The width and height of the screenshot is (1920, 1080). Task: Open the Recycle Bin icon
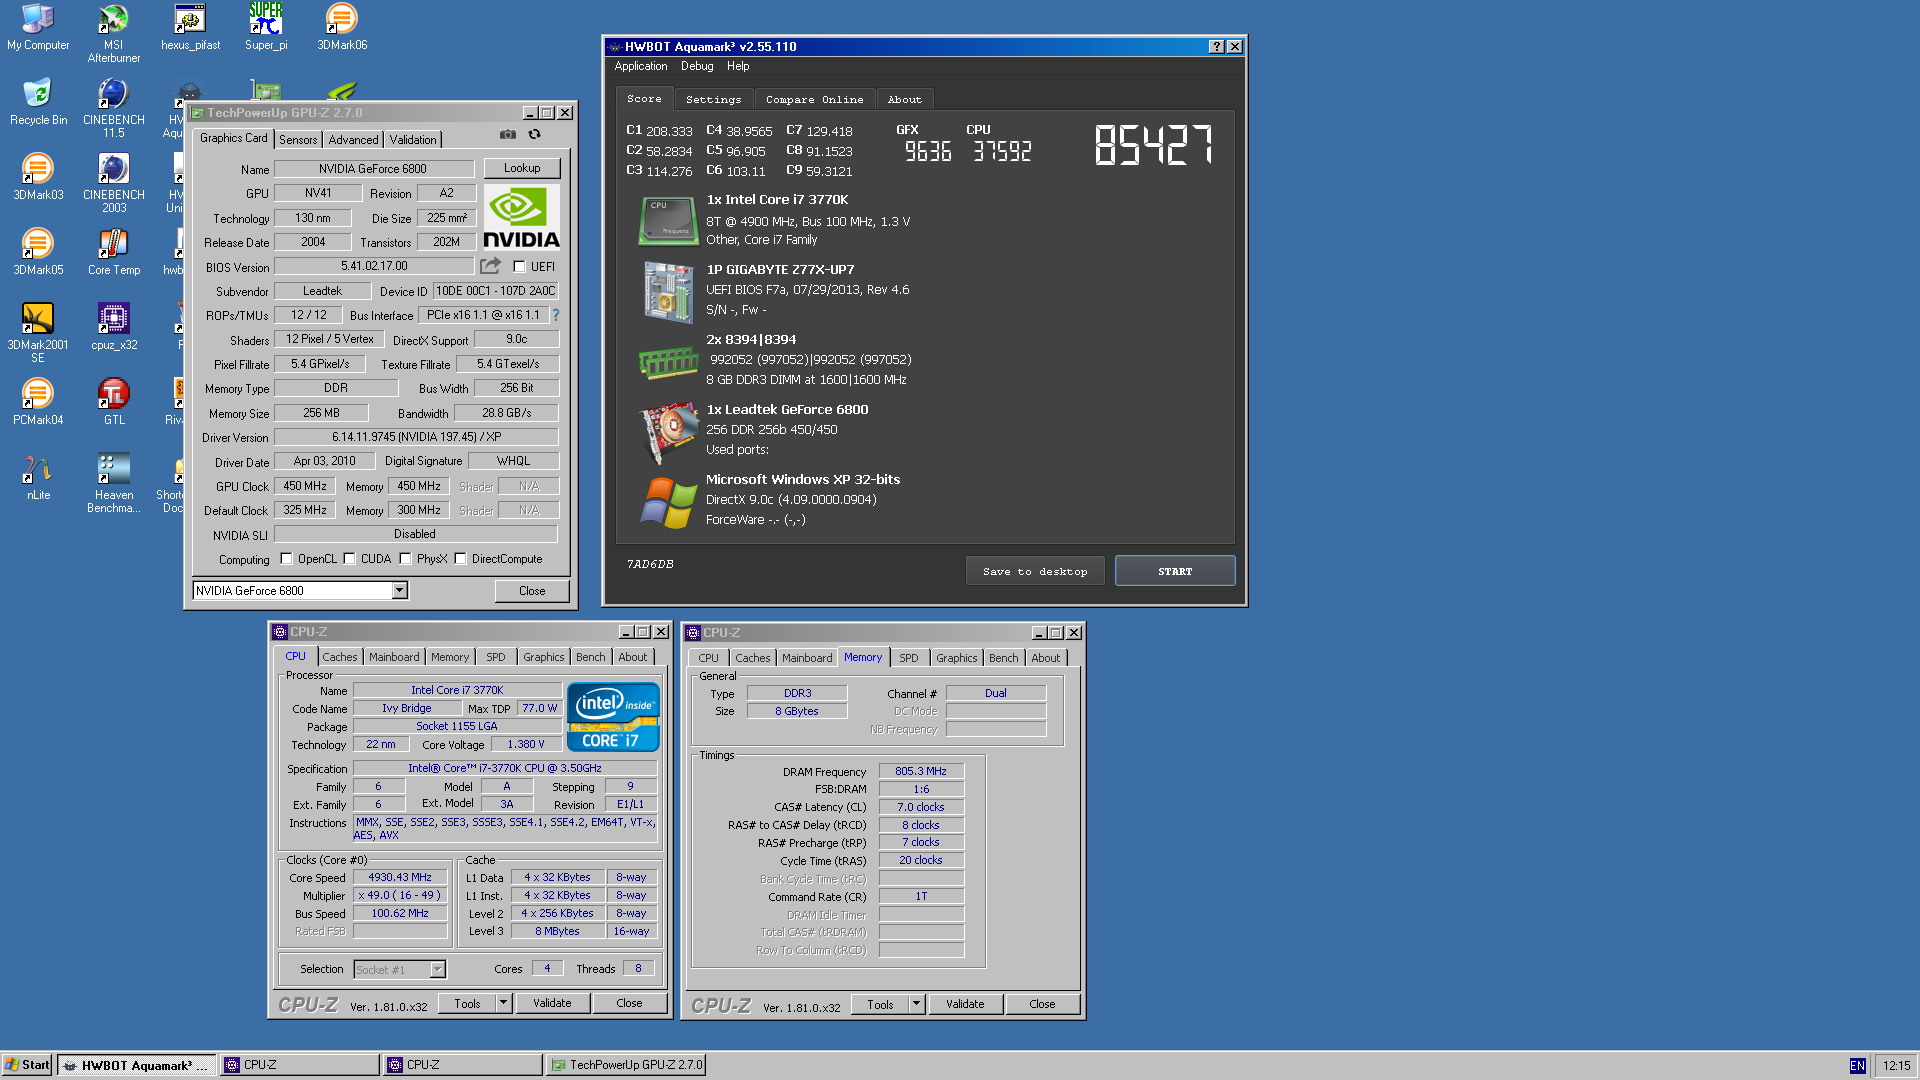(38, 102)
